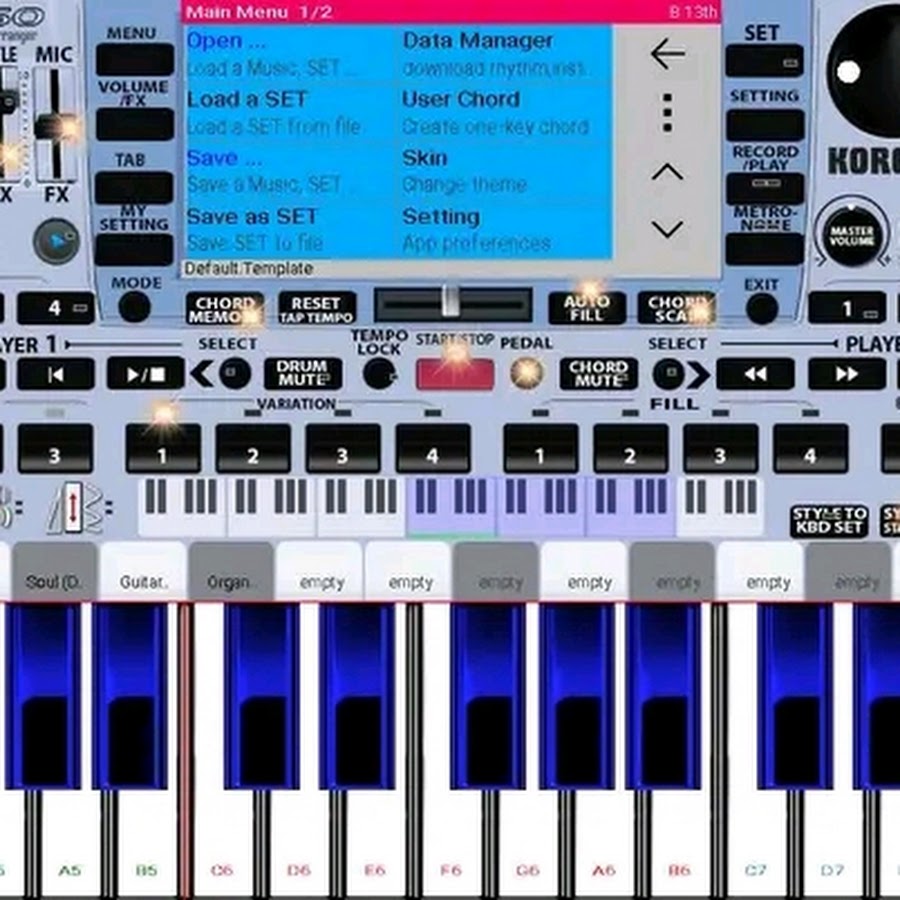900x900 pixels.
Task: Toggle CHORD MEMORY
Action: coord(224,309)
